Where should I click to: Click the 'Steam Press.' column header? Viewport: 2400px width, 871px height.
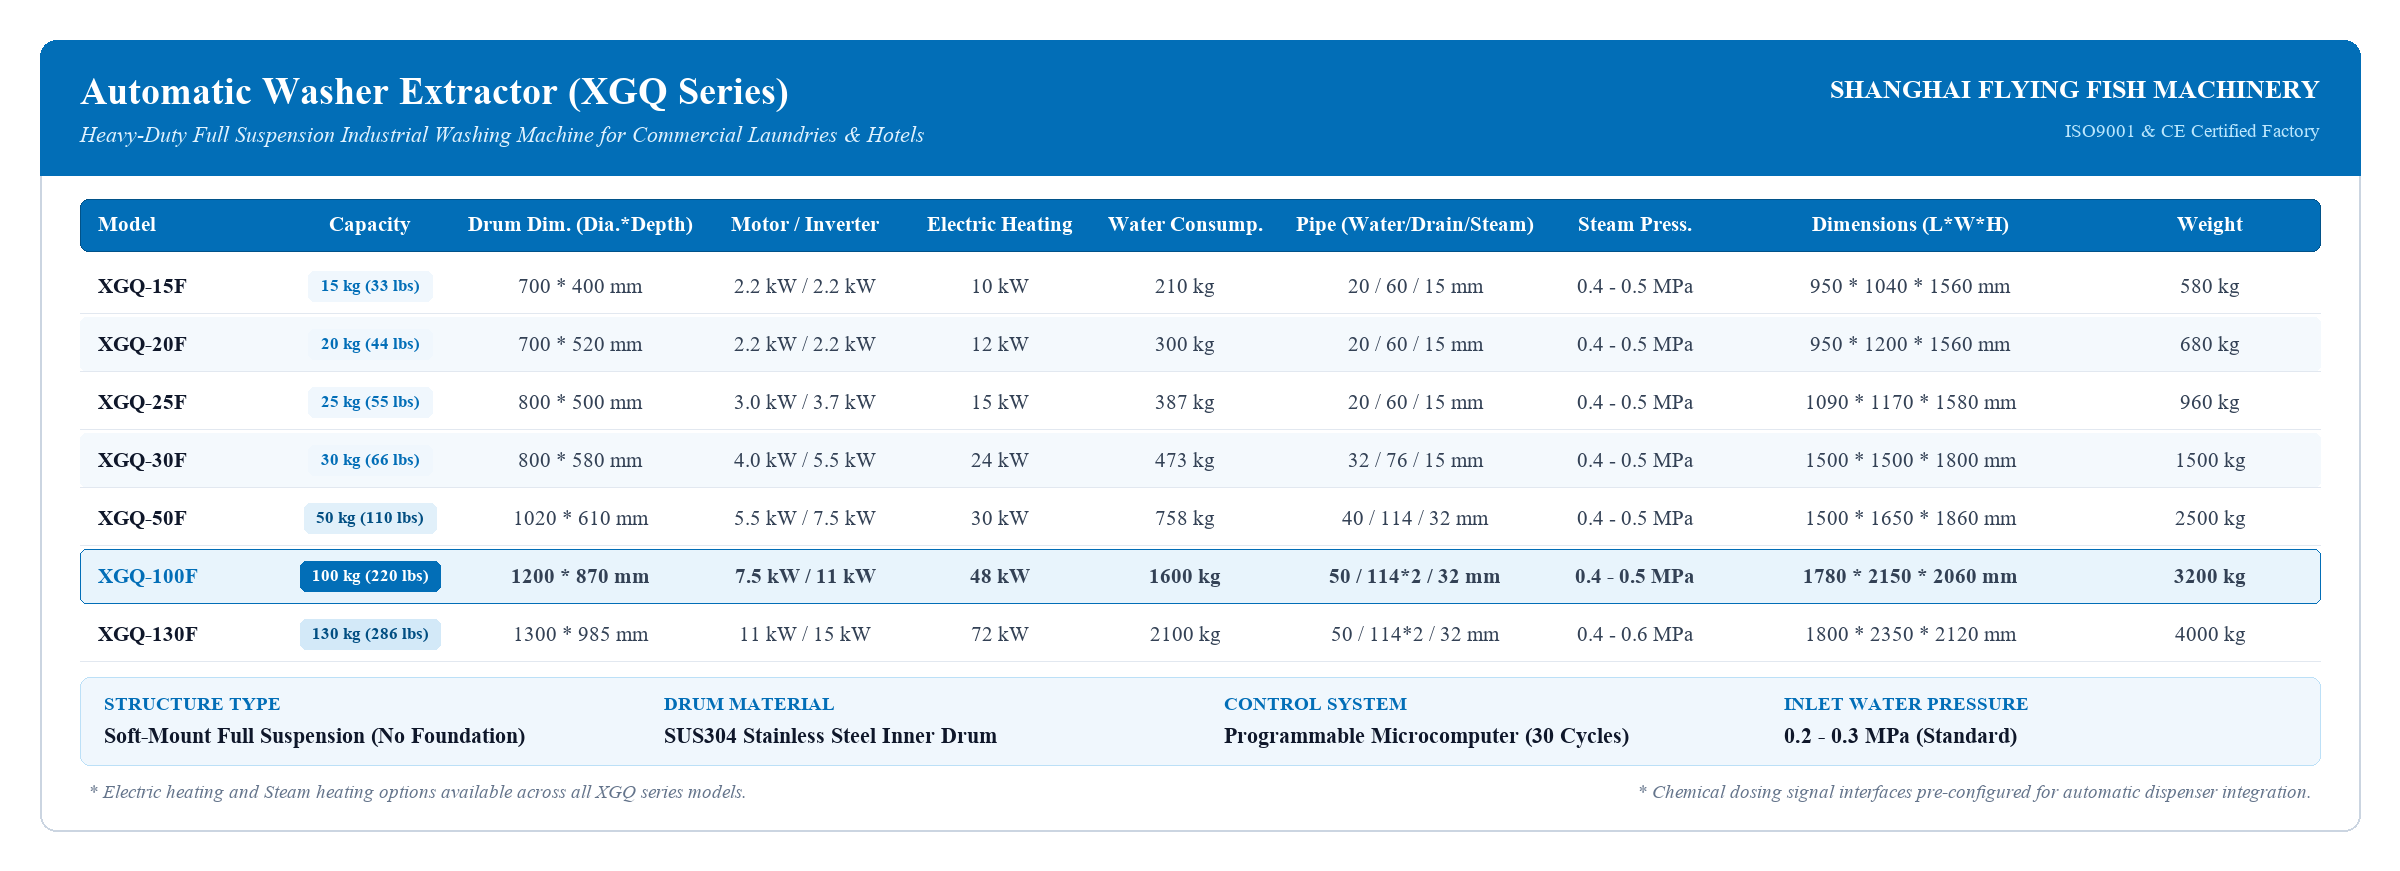point(1635,225)
